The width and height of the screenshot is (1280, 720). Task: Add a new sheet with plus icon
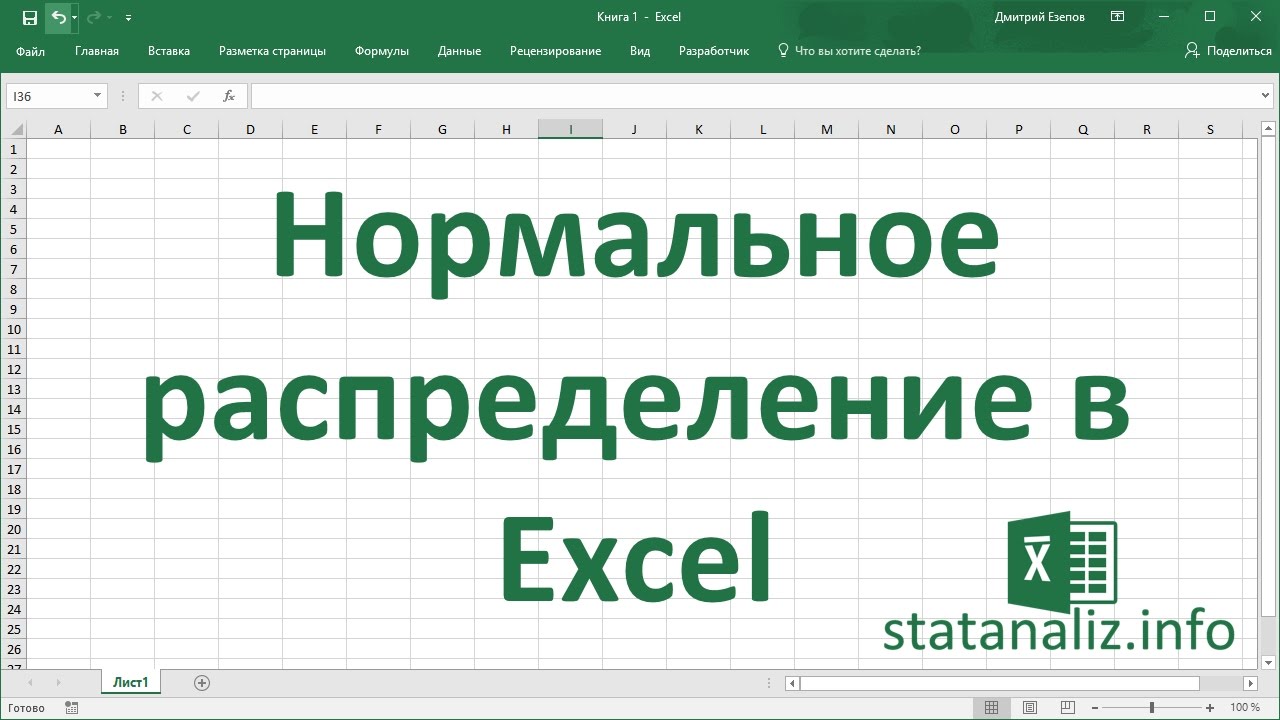click(x=202, y=683)
